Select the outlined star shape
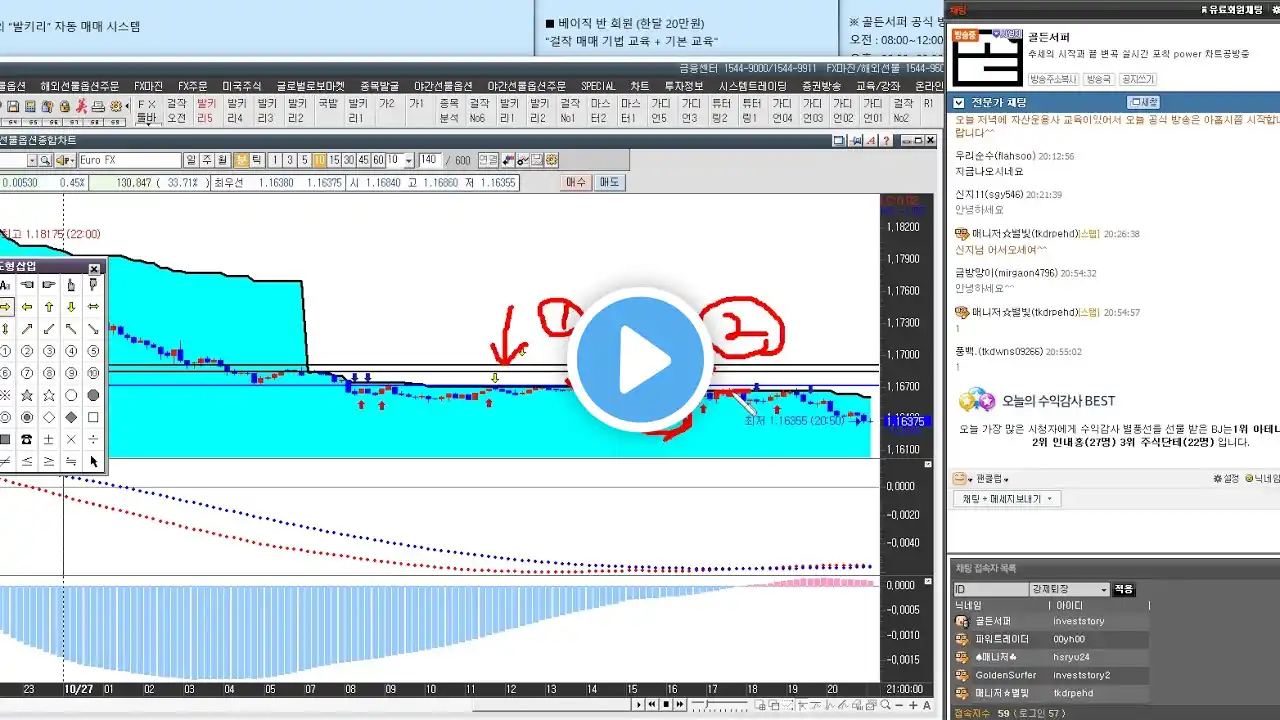This screenshot has height=720, width=1280. tap(49, 395)
